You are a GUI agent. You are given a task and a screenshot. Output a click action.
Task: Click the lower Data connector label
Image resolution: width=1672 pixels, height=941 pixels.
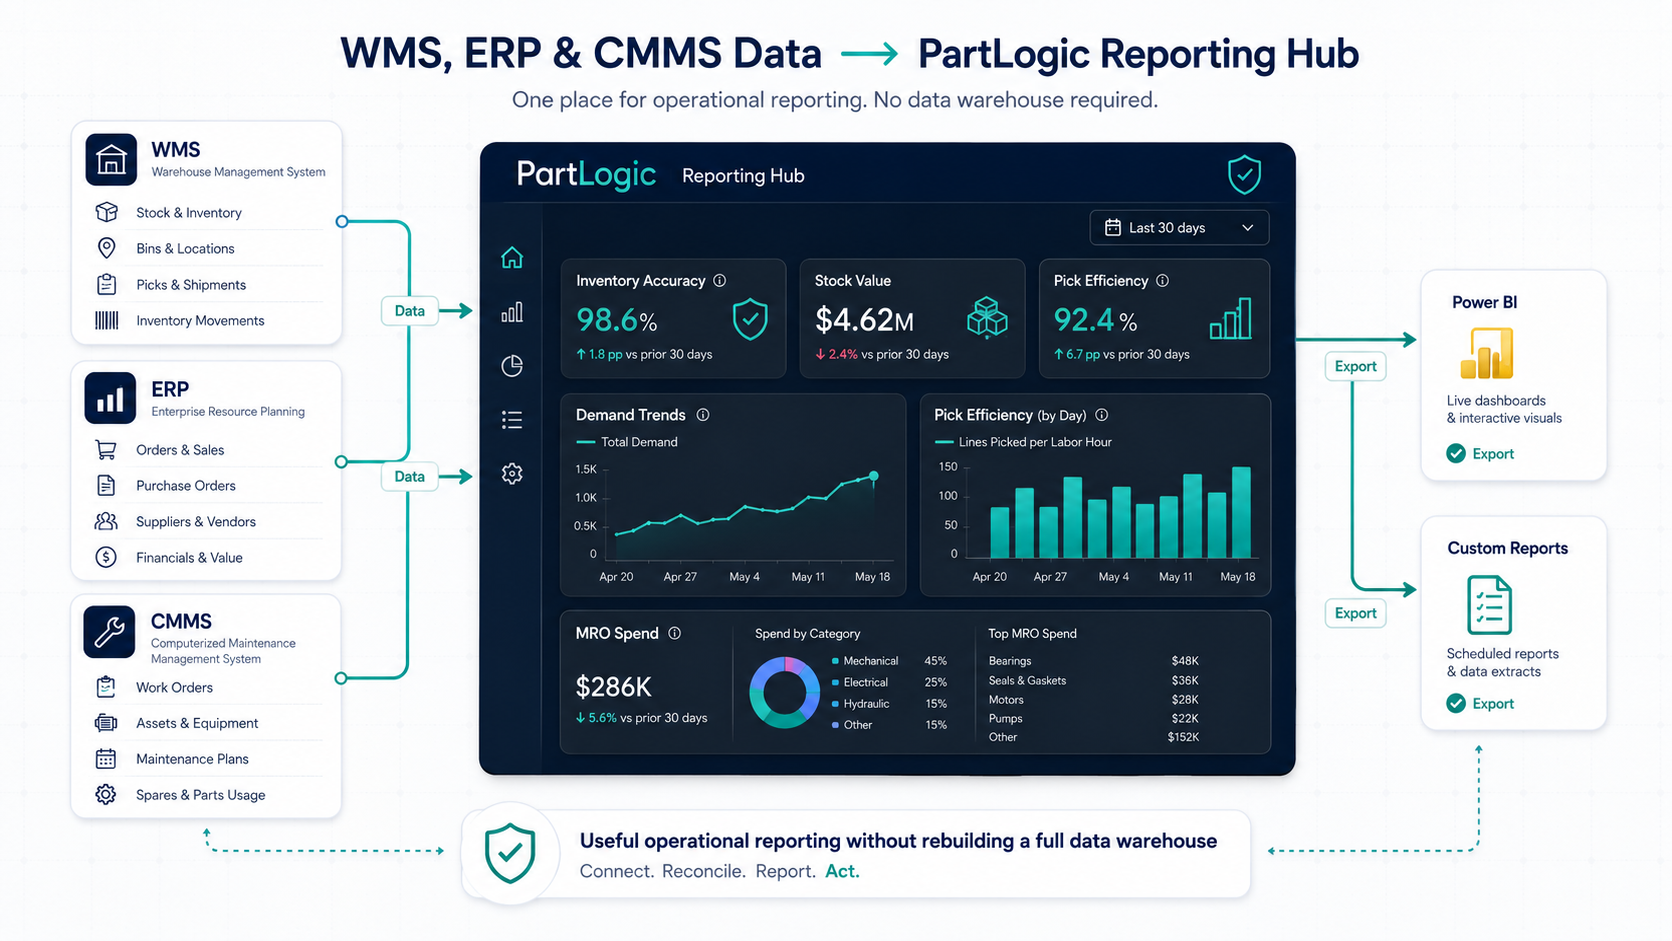[x=409, y=477]
